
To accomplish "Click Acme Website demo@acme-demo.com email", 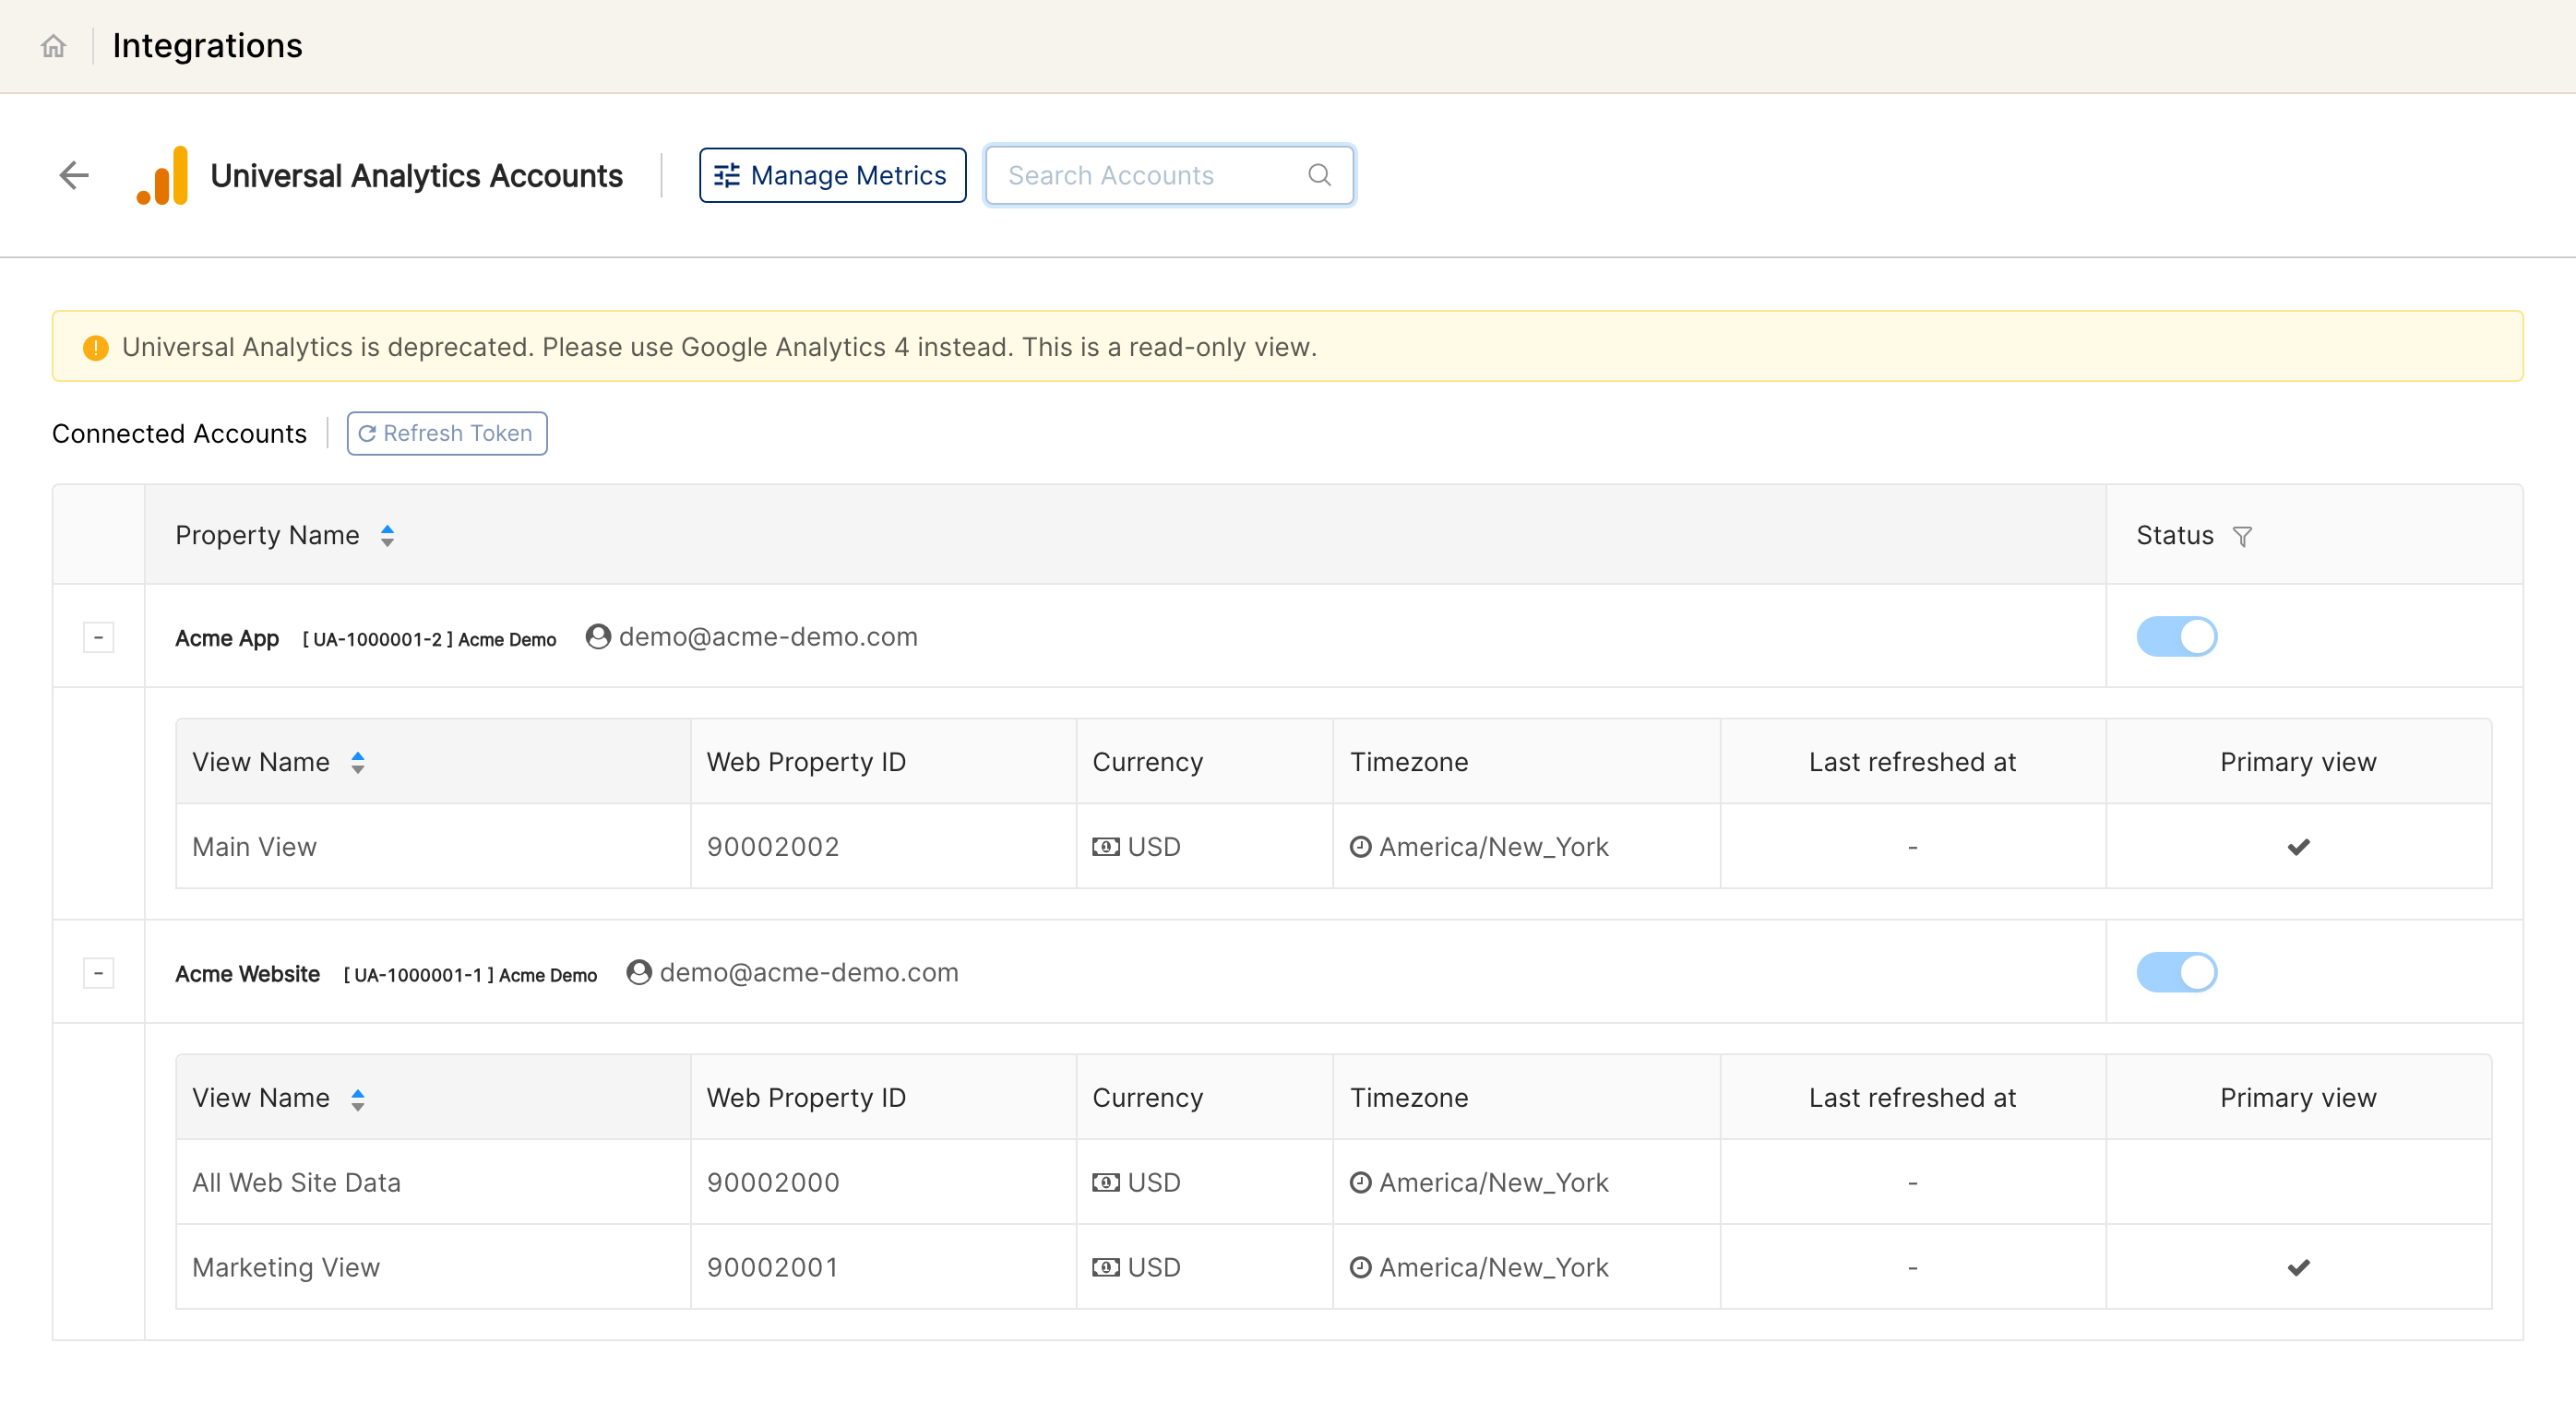I will click(x=809, y=972).
